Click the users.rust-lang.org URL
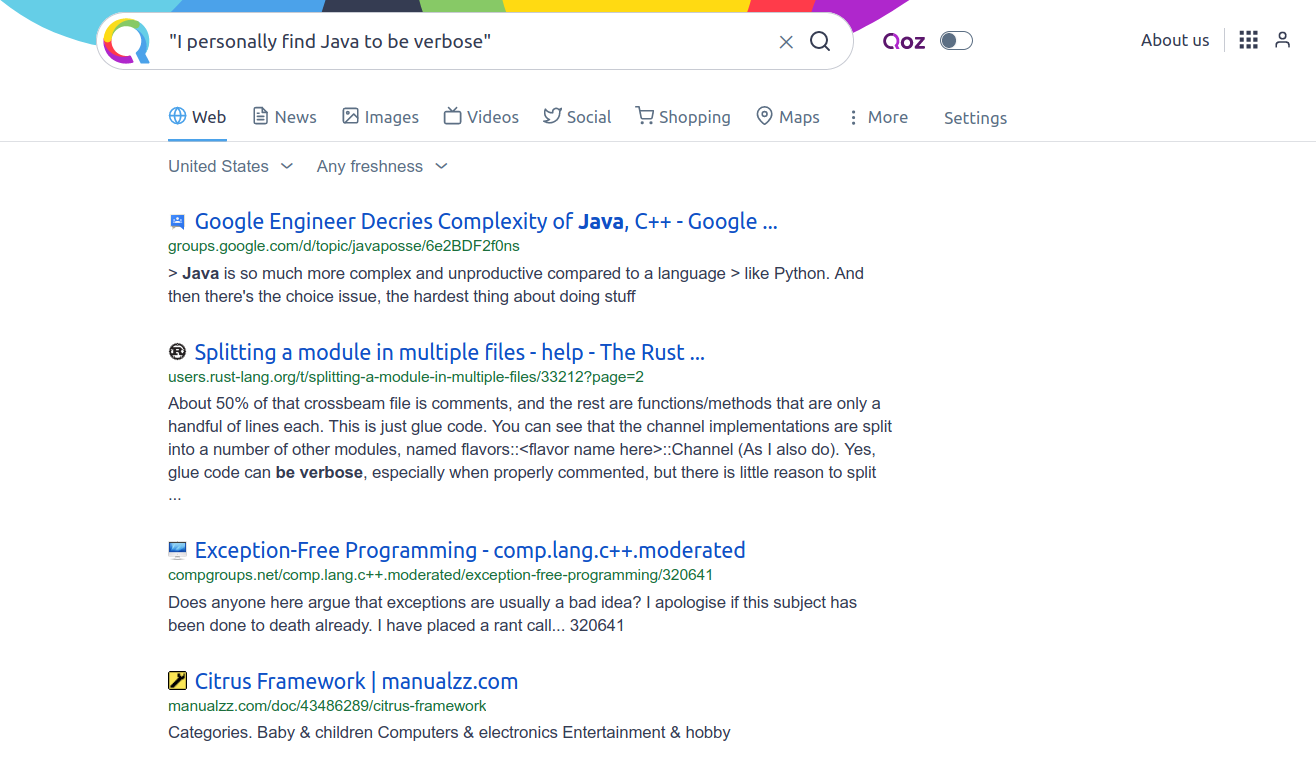1316x768 pixels. (406, 377)
